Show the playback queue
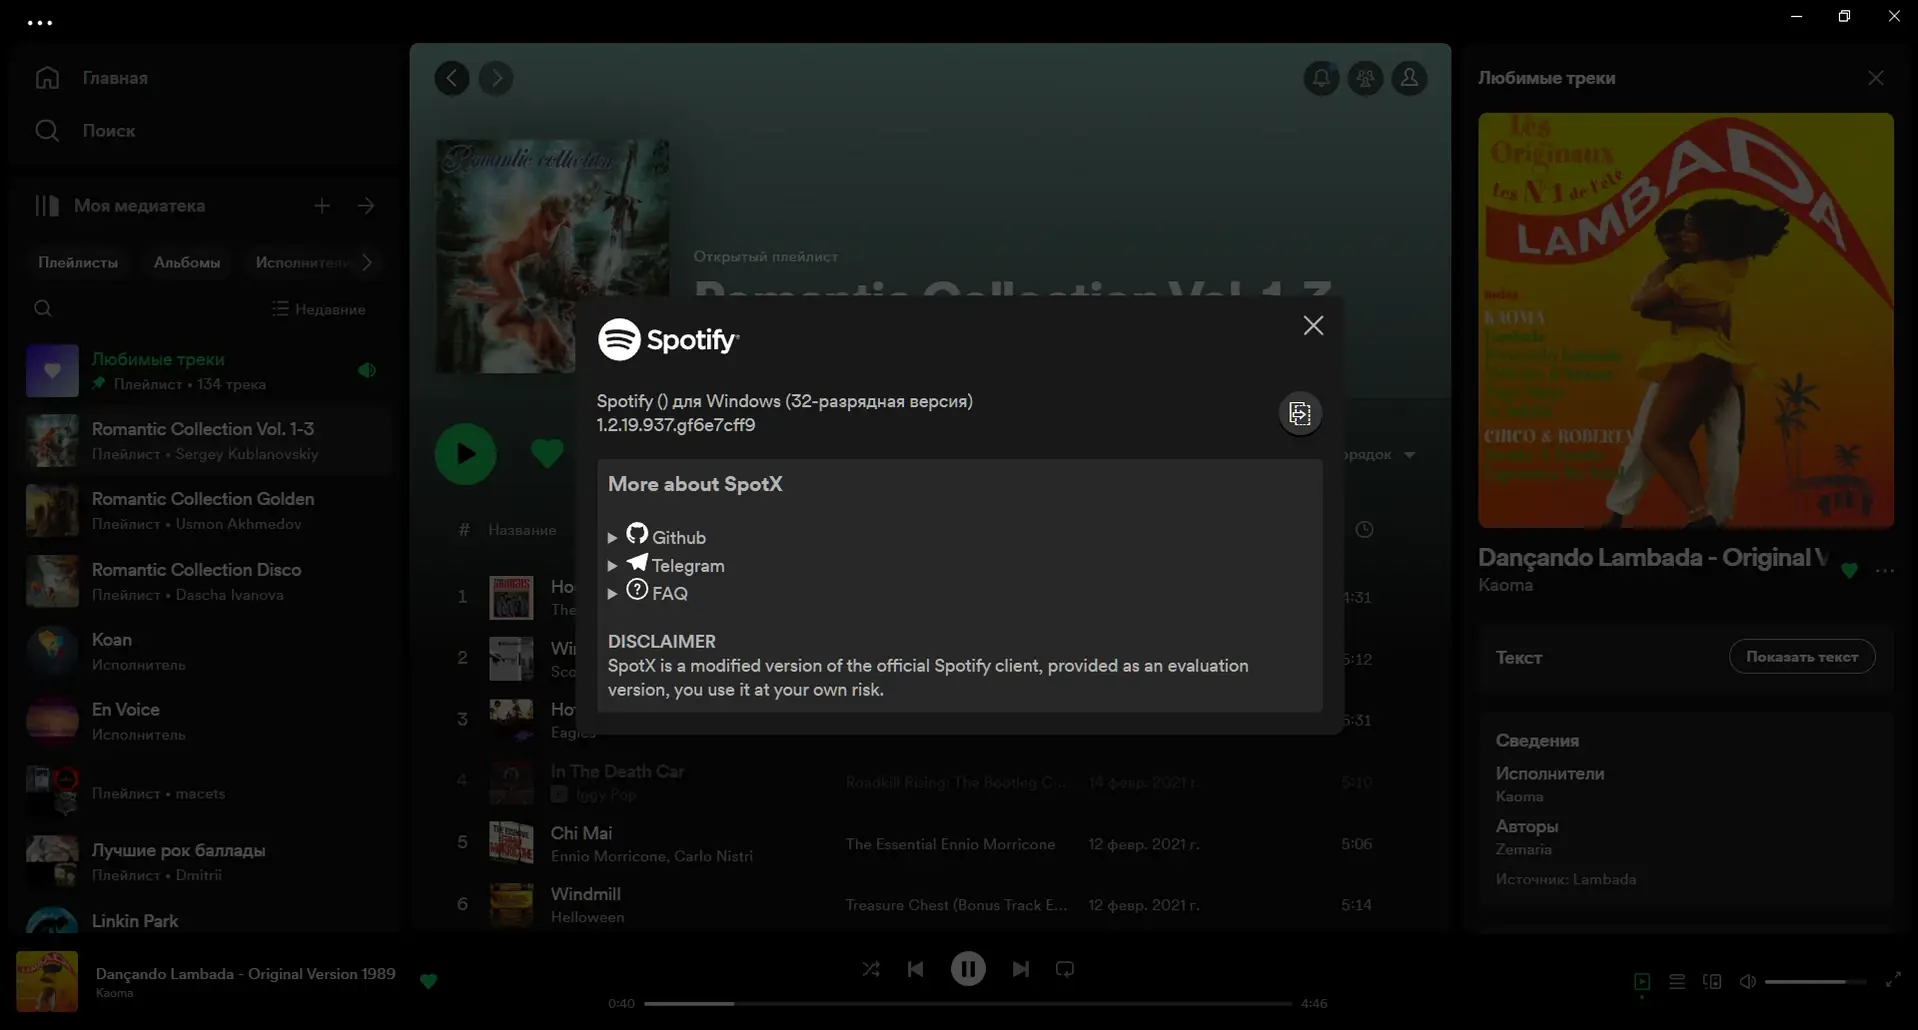1918x1030 pixels. pos(1677,981)
